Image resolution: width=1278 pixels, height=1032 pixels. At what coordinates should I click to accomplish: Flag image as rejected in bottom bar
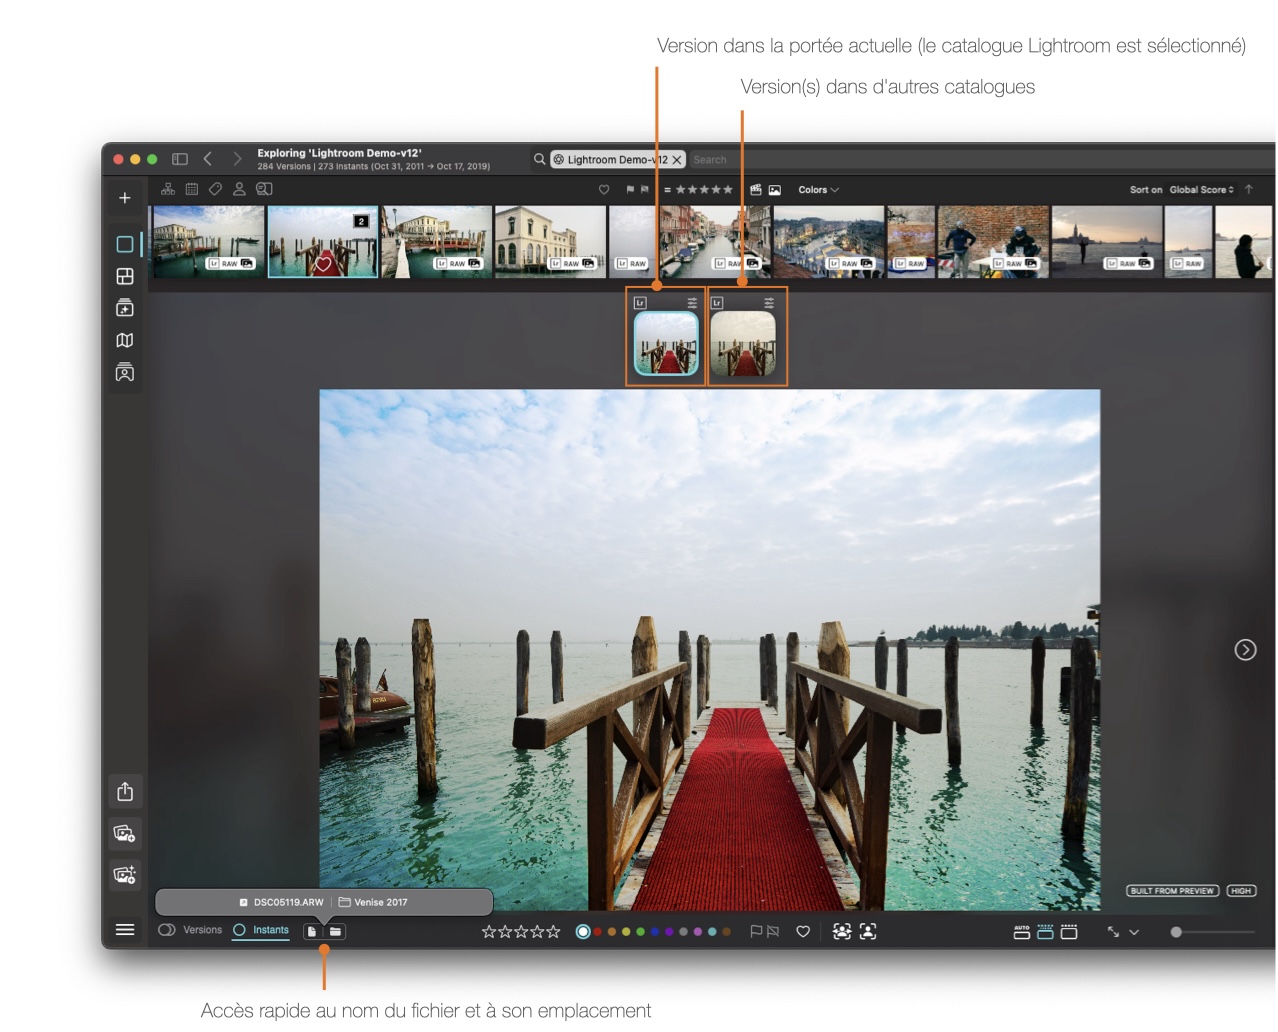coord(772,931)
